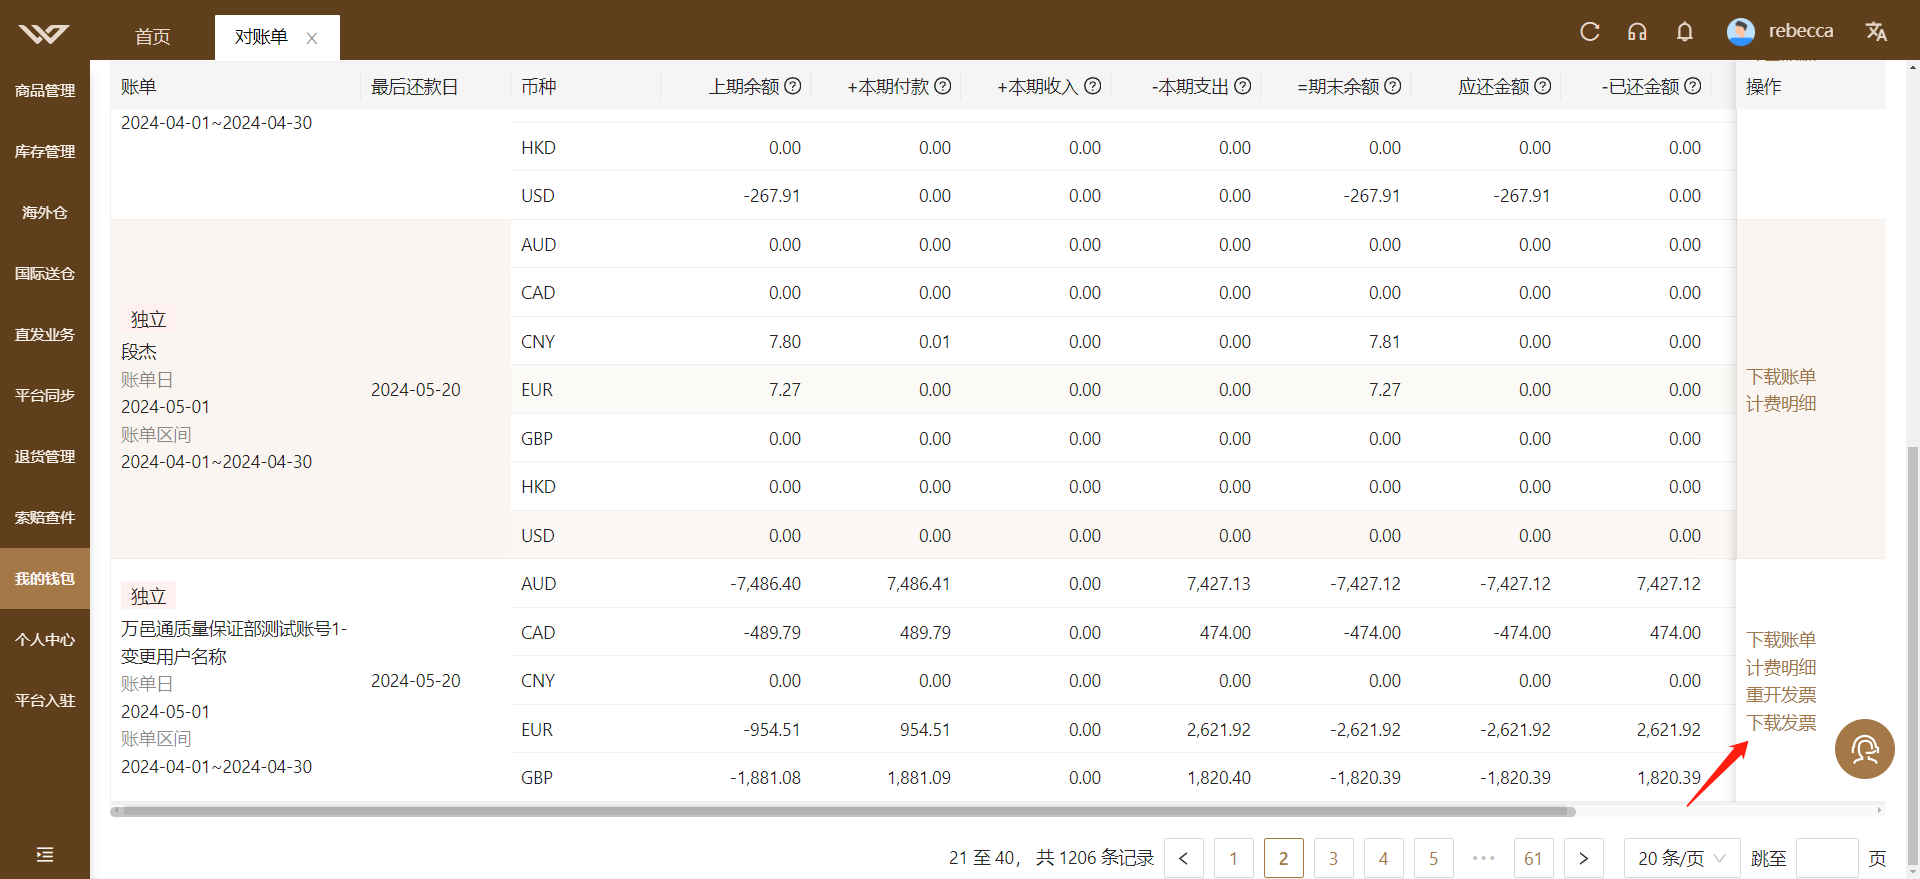Screen dimensions: 1920x879
Task: Go to previous page arrow
Action: coord(1184,858)
